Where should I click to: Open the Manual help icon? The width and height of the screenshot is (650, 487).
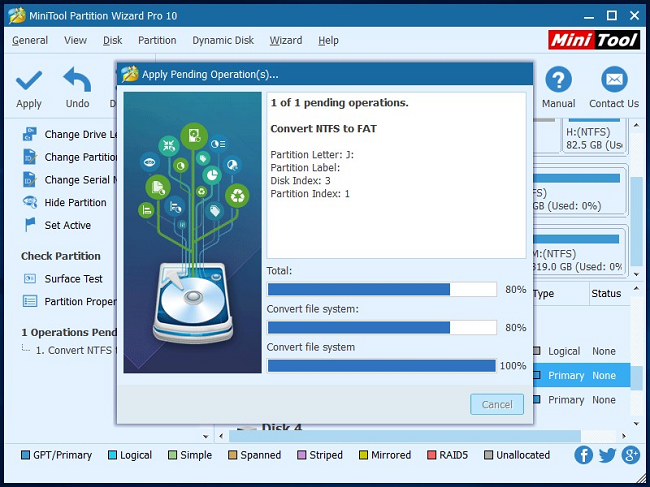[558, 80]
